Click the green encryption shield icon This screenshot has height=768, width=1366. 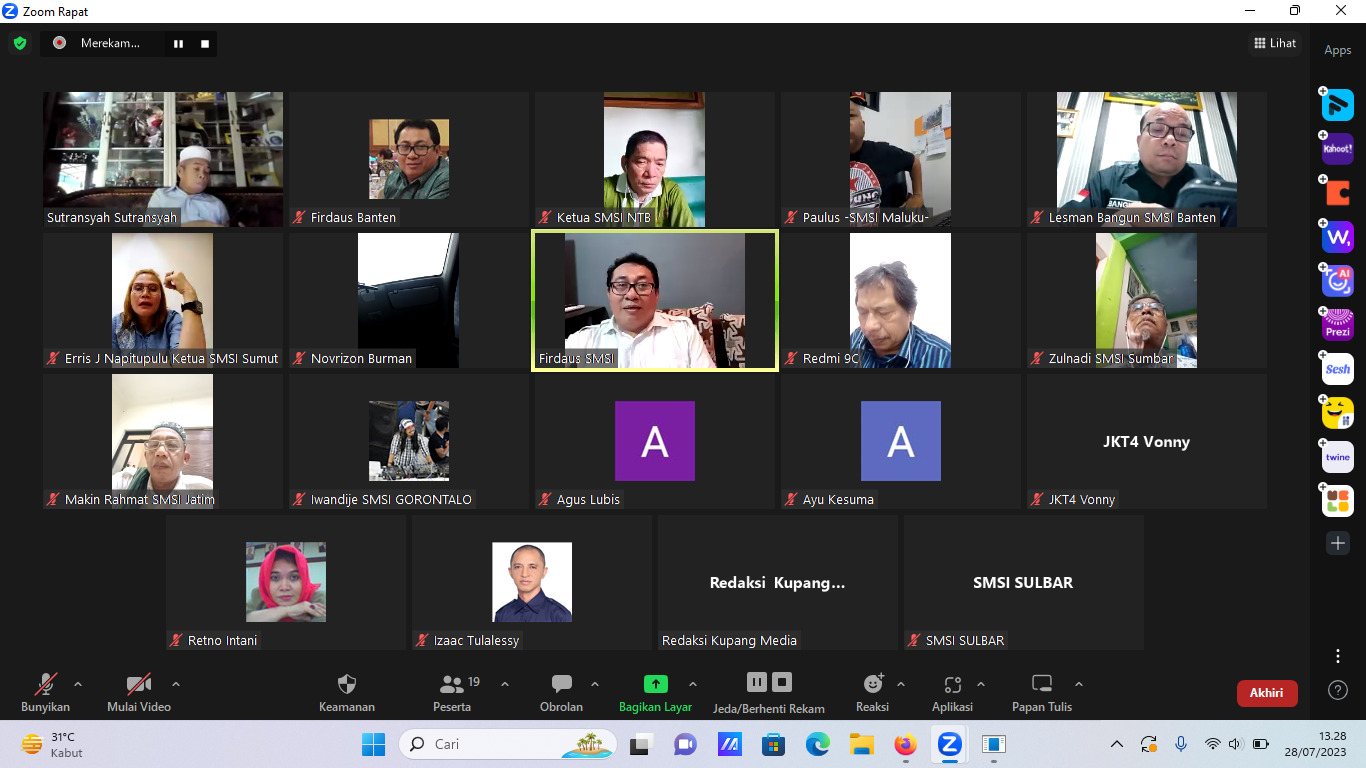[x=20, y=43]
